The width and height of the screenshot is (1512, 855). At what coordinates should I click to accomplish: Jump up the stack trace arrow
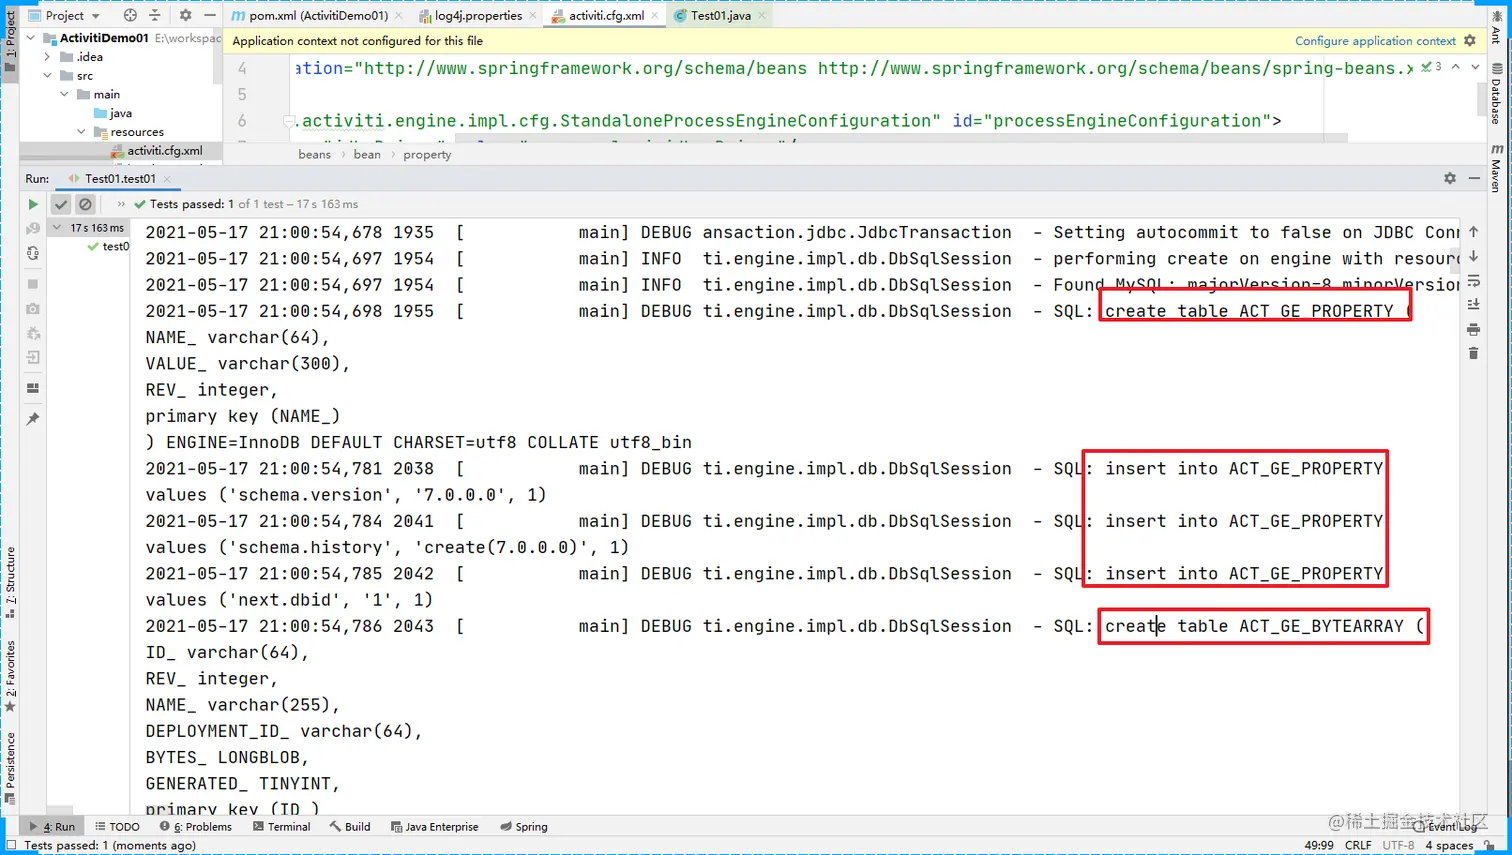click(1473, 232)
